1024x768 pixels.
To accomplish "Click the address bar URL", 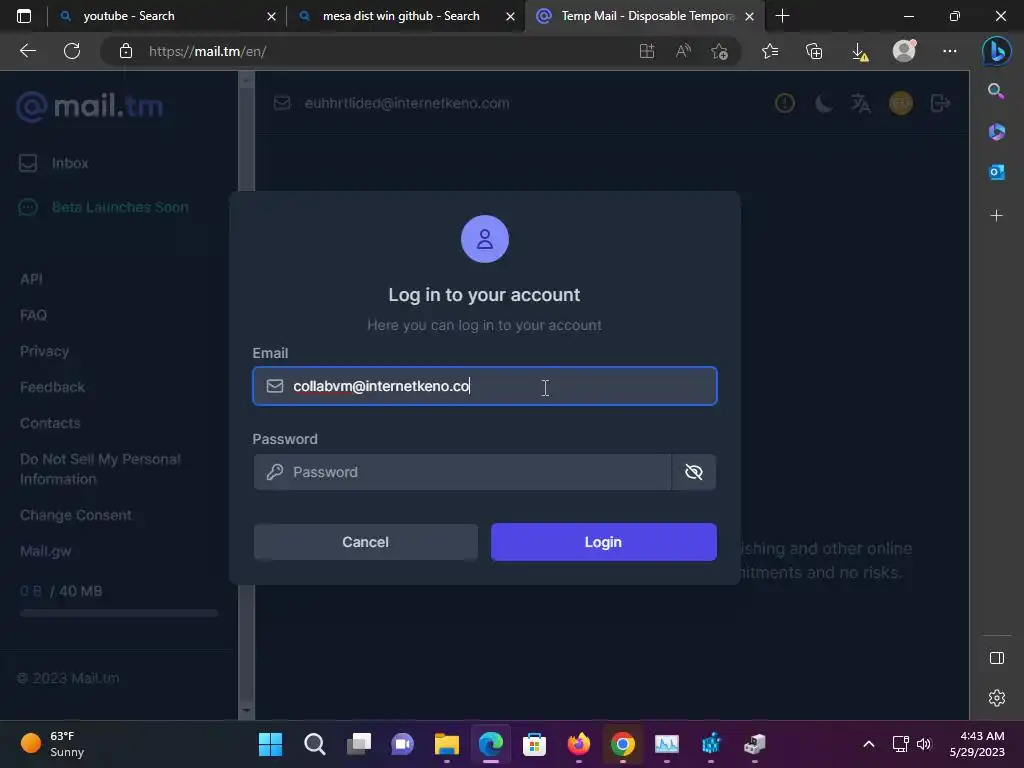I will tap(208, 51).
